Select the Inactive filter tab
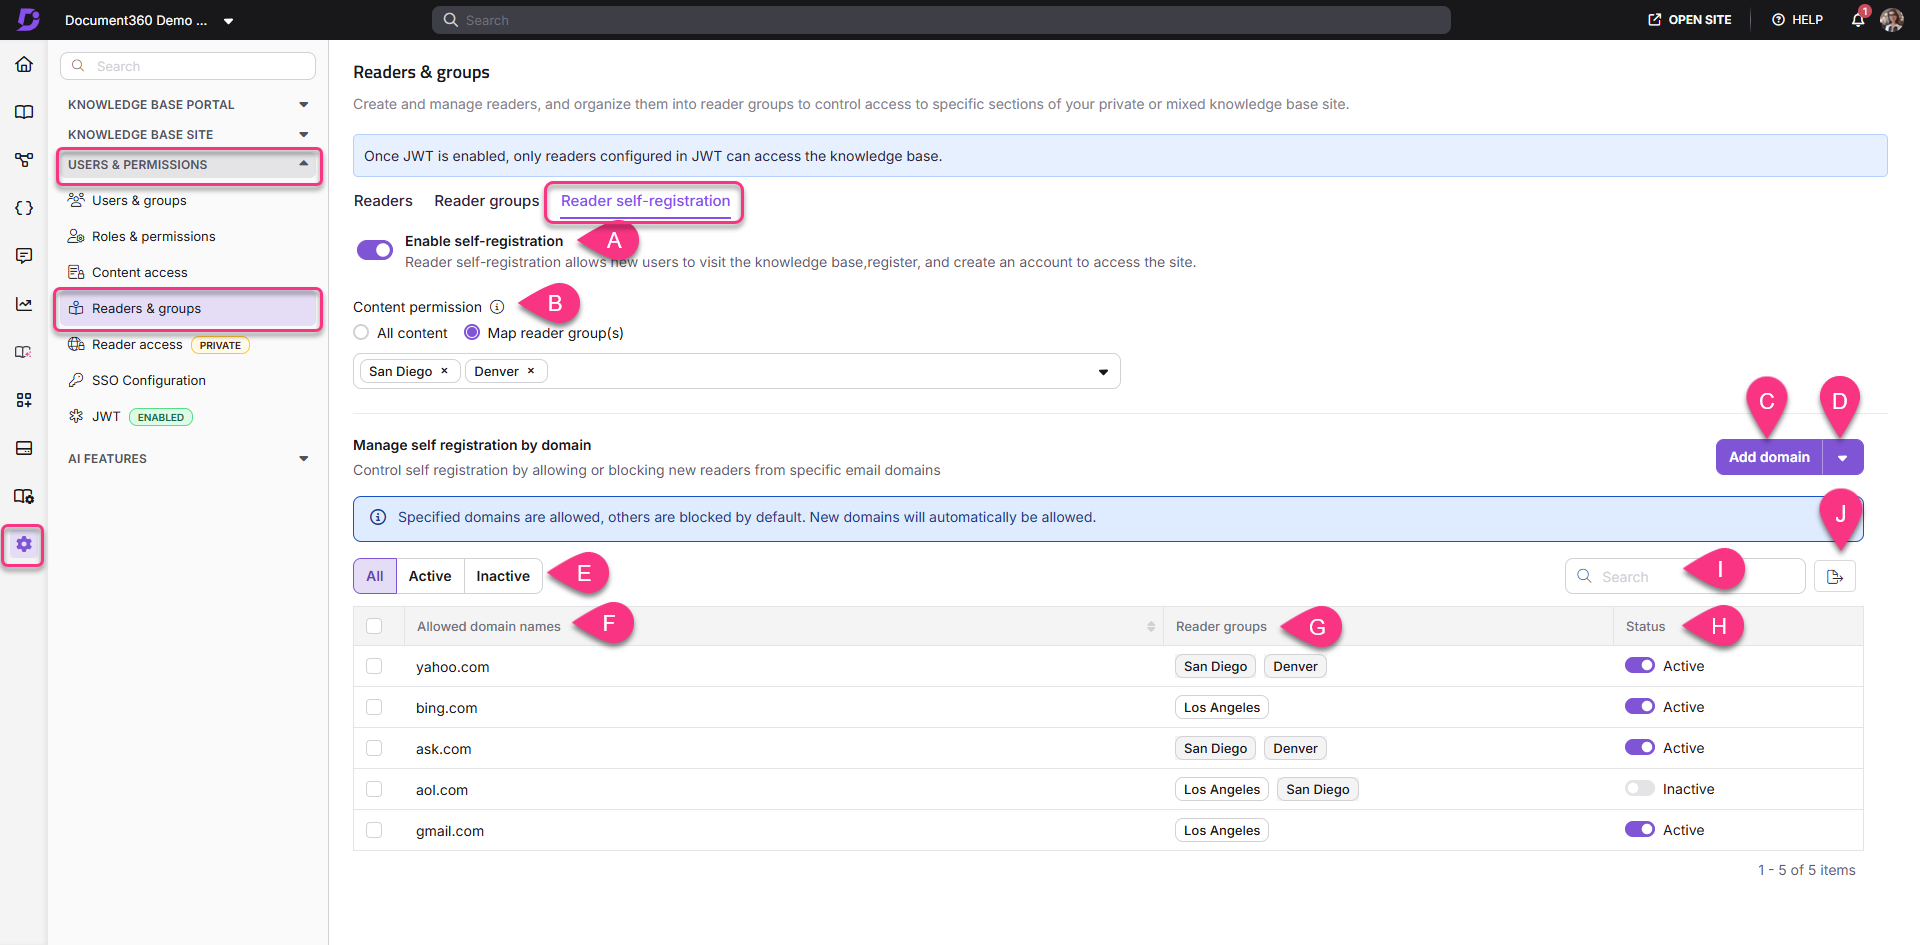1920x945 pixels. [x=503, y=576]
